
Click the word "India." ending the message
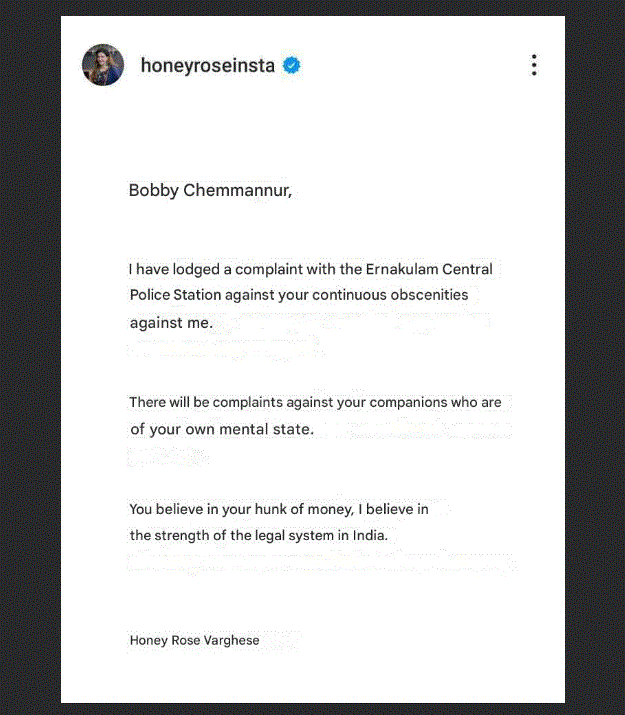(369, 535)
